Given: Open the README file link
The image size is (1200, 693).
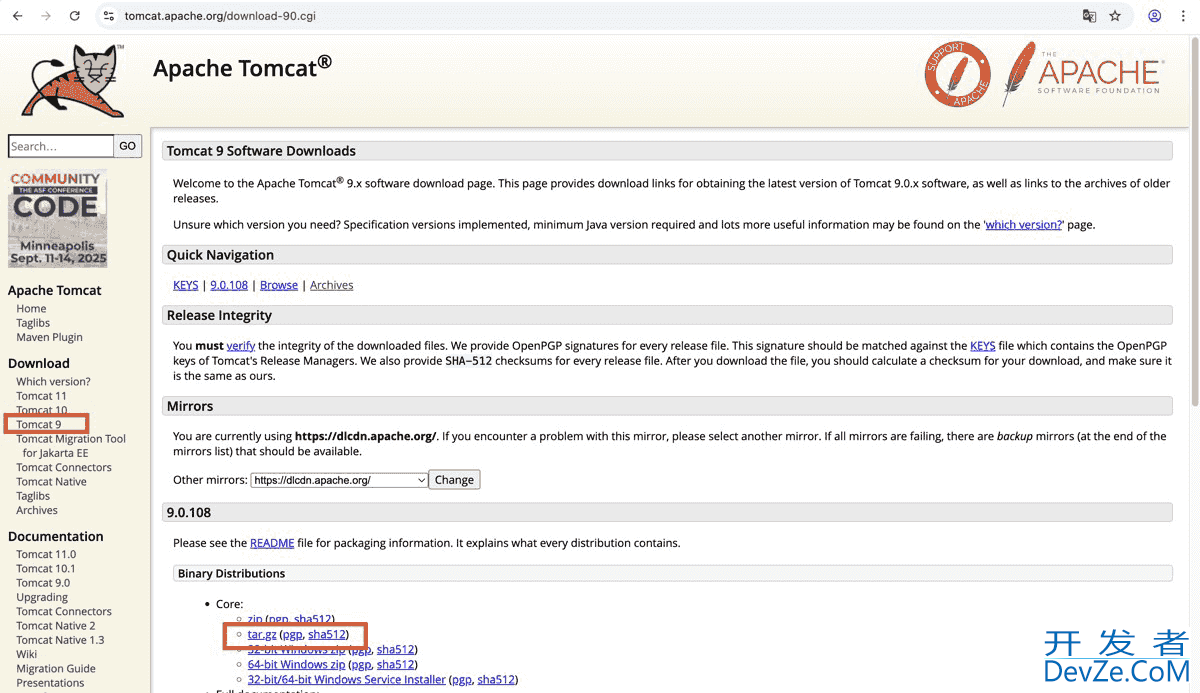Looking at the screenshot, I should click(x=272, y=543).
